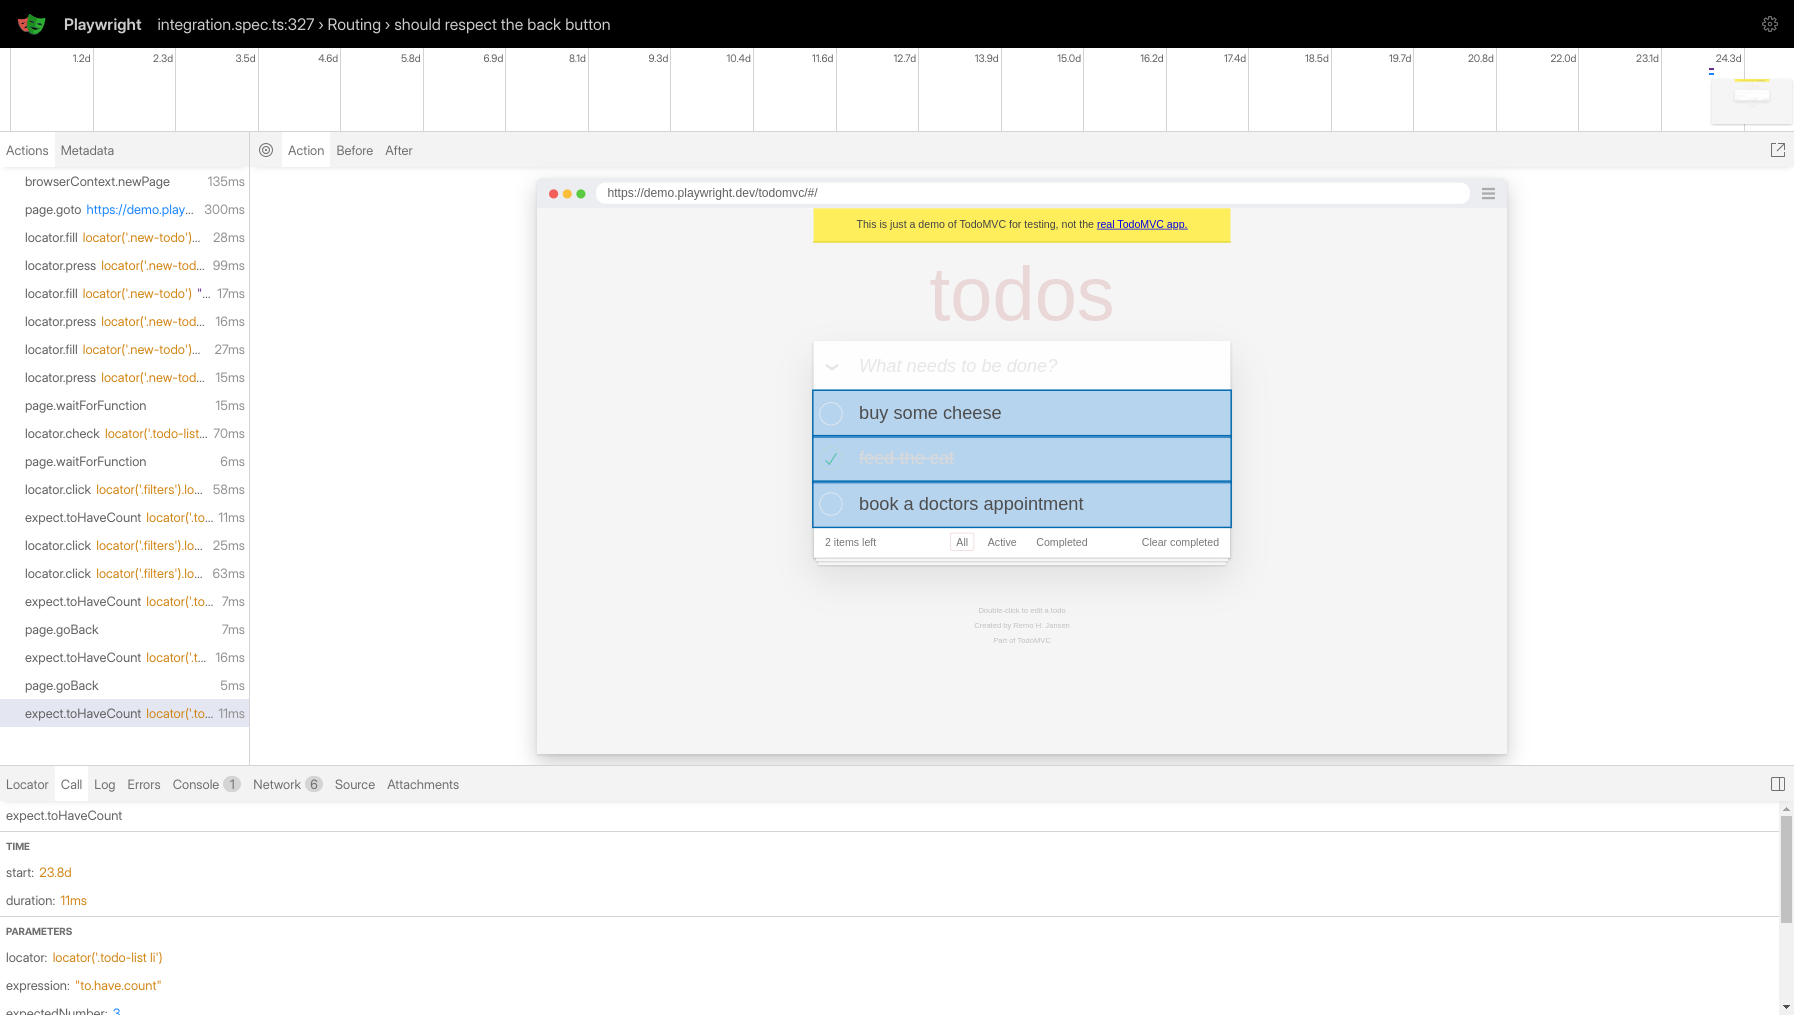Click the demo.playwright.dev link in page.goto
This screenshot has width=1794, height=1015.
(x=139, y=209)
